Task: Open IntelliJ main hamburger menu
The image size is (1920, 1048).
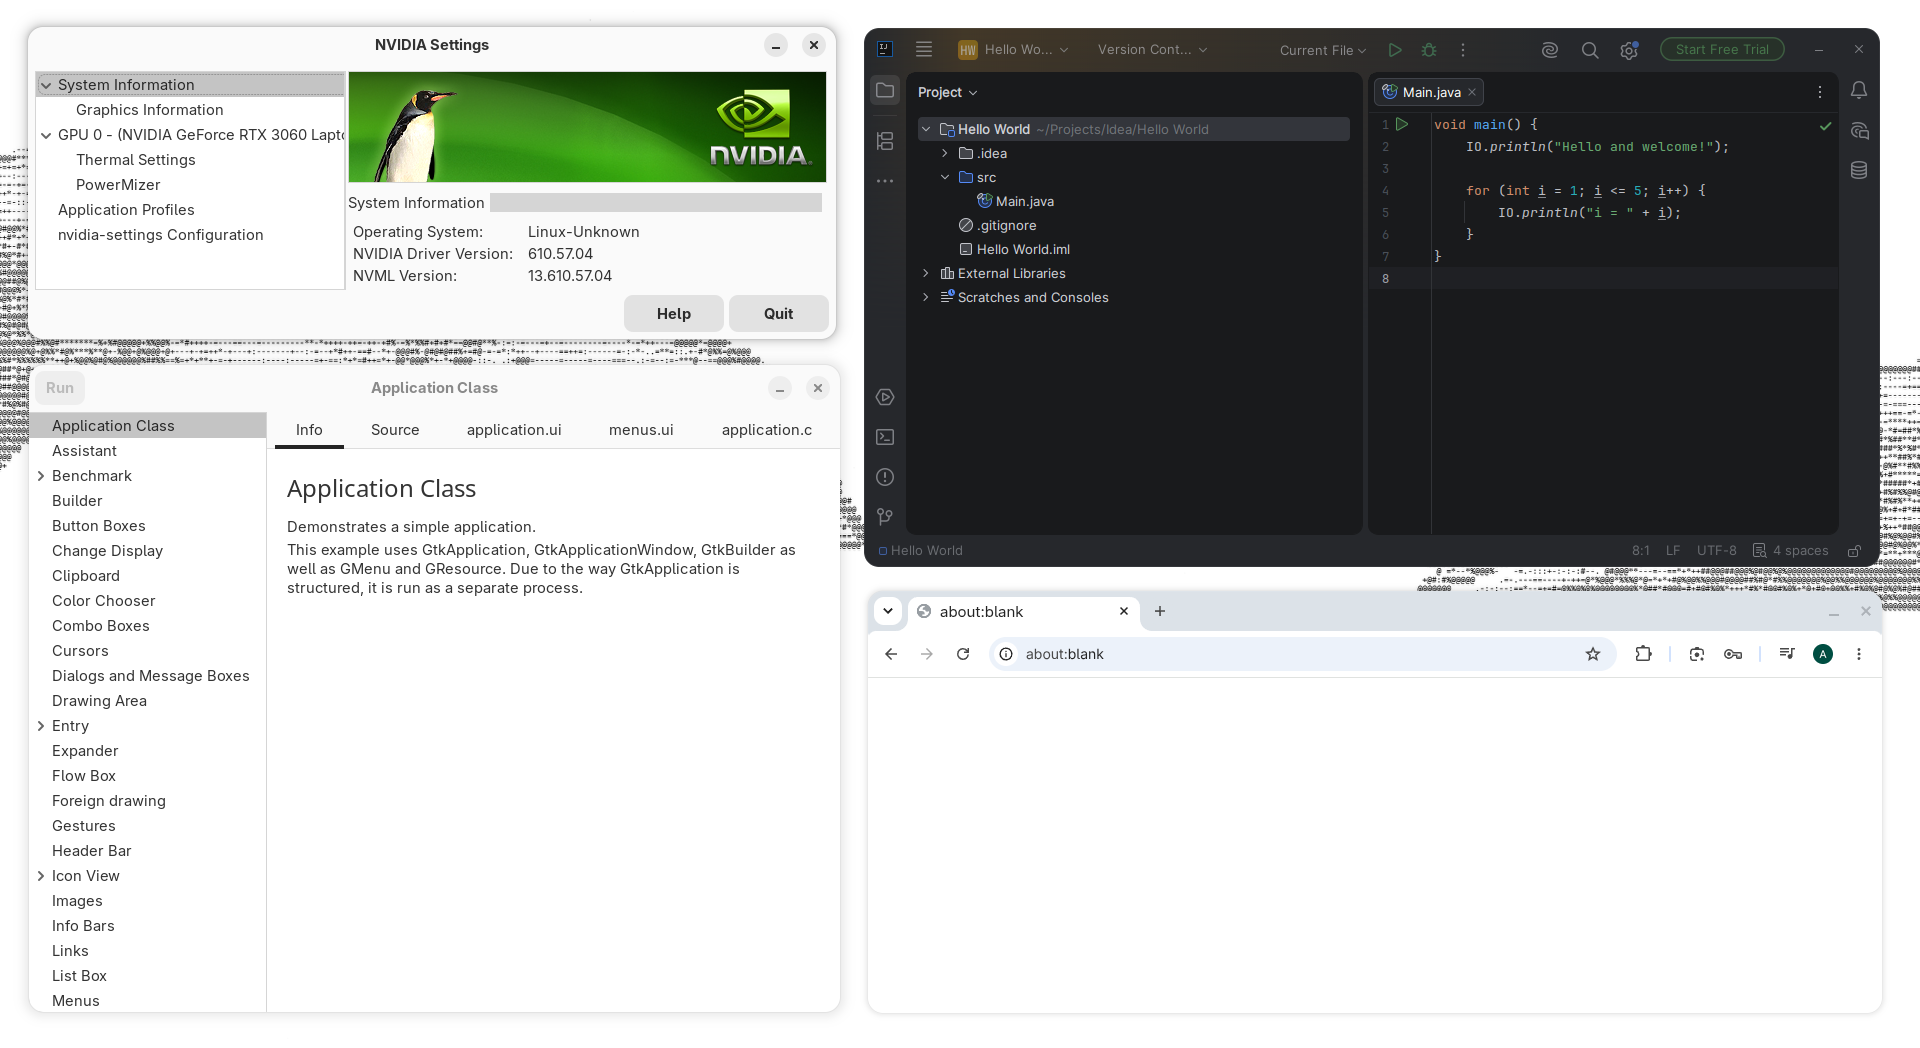Action: coord(924,49)
